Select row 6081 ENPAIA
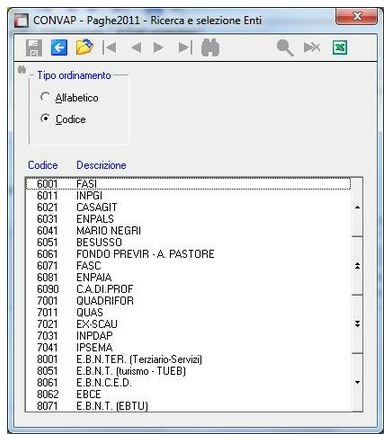 (188, 277)
